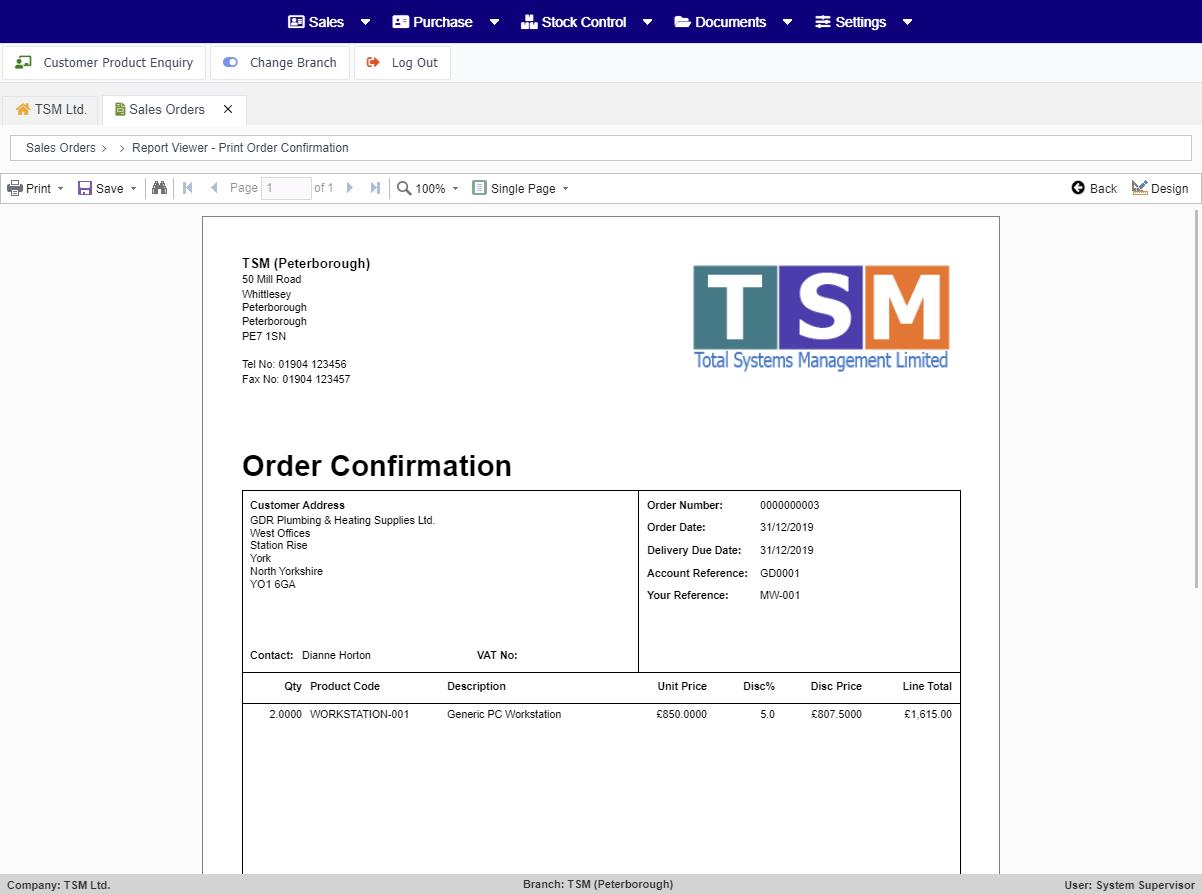Open the Purchase menu
Screen dimensions: 1202x894
point(432,22)
